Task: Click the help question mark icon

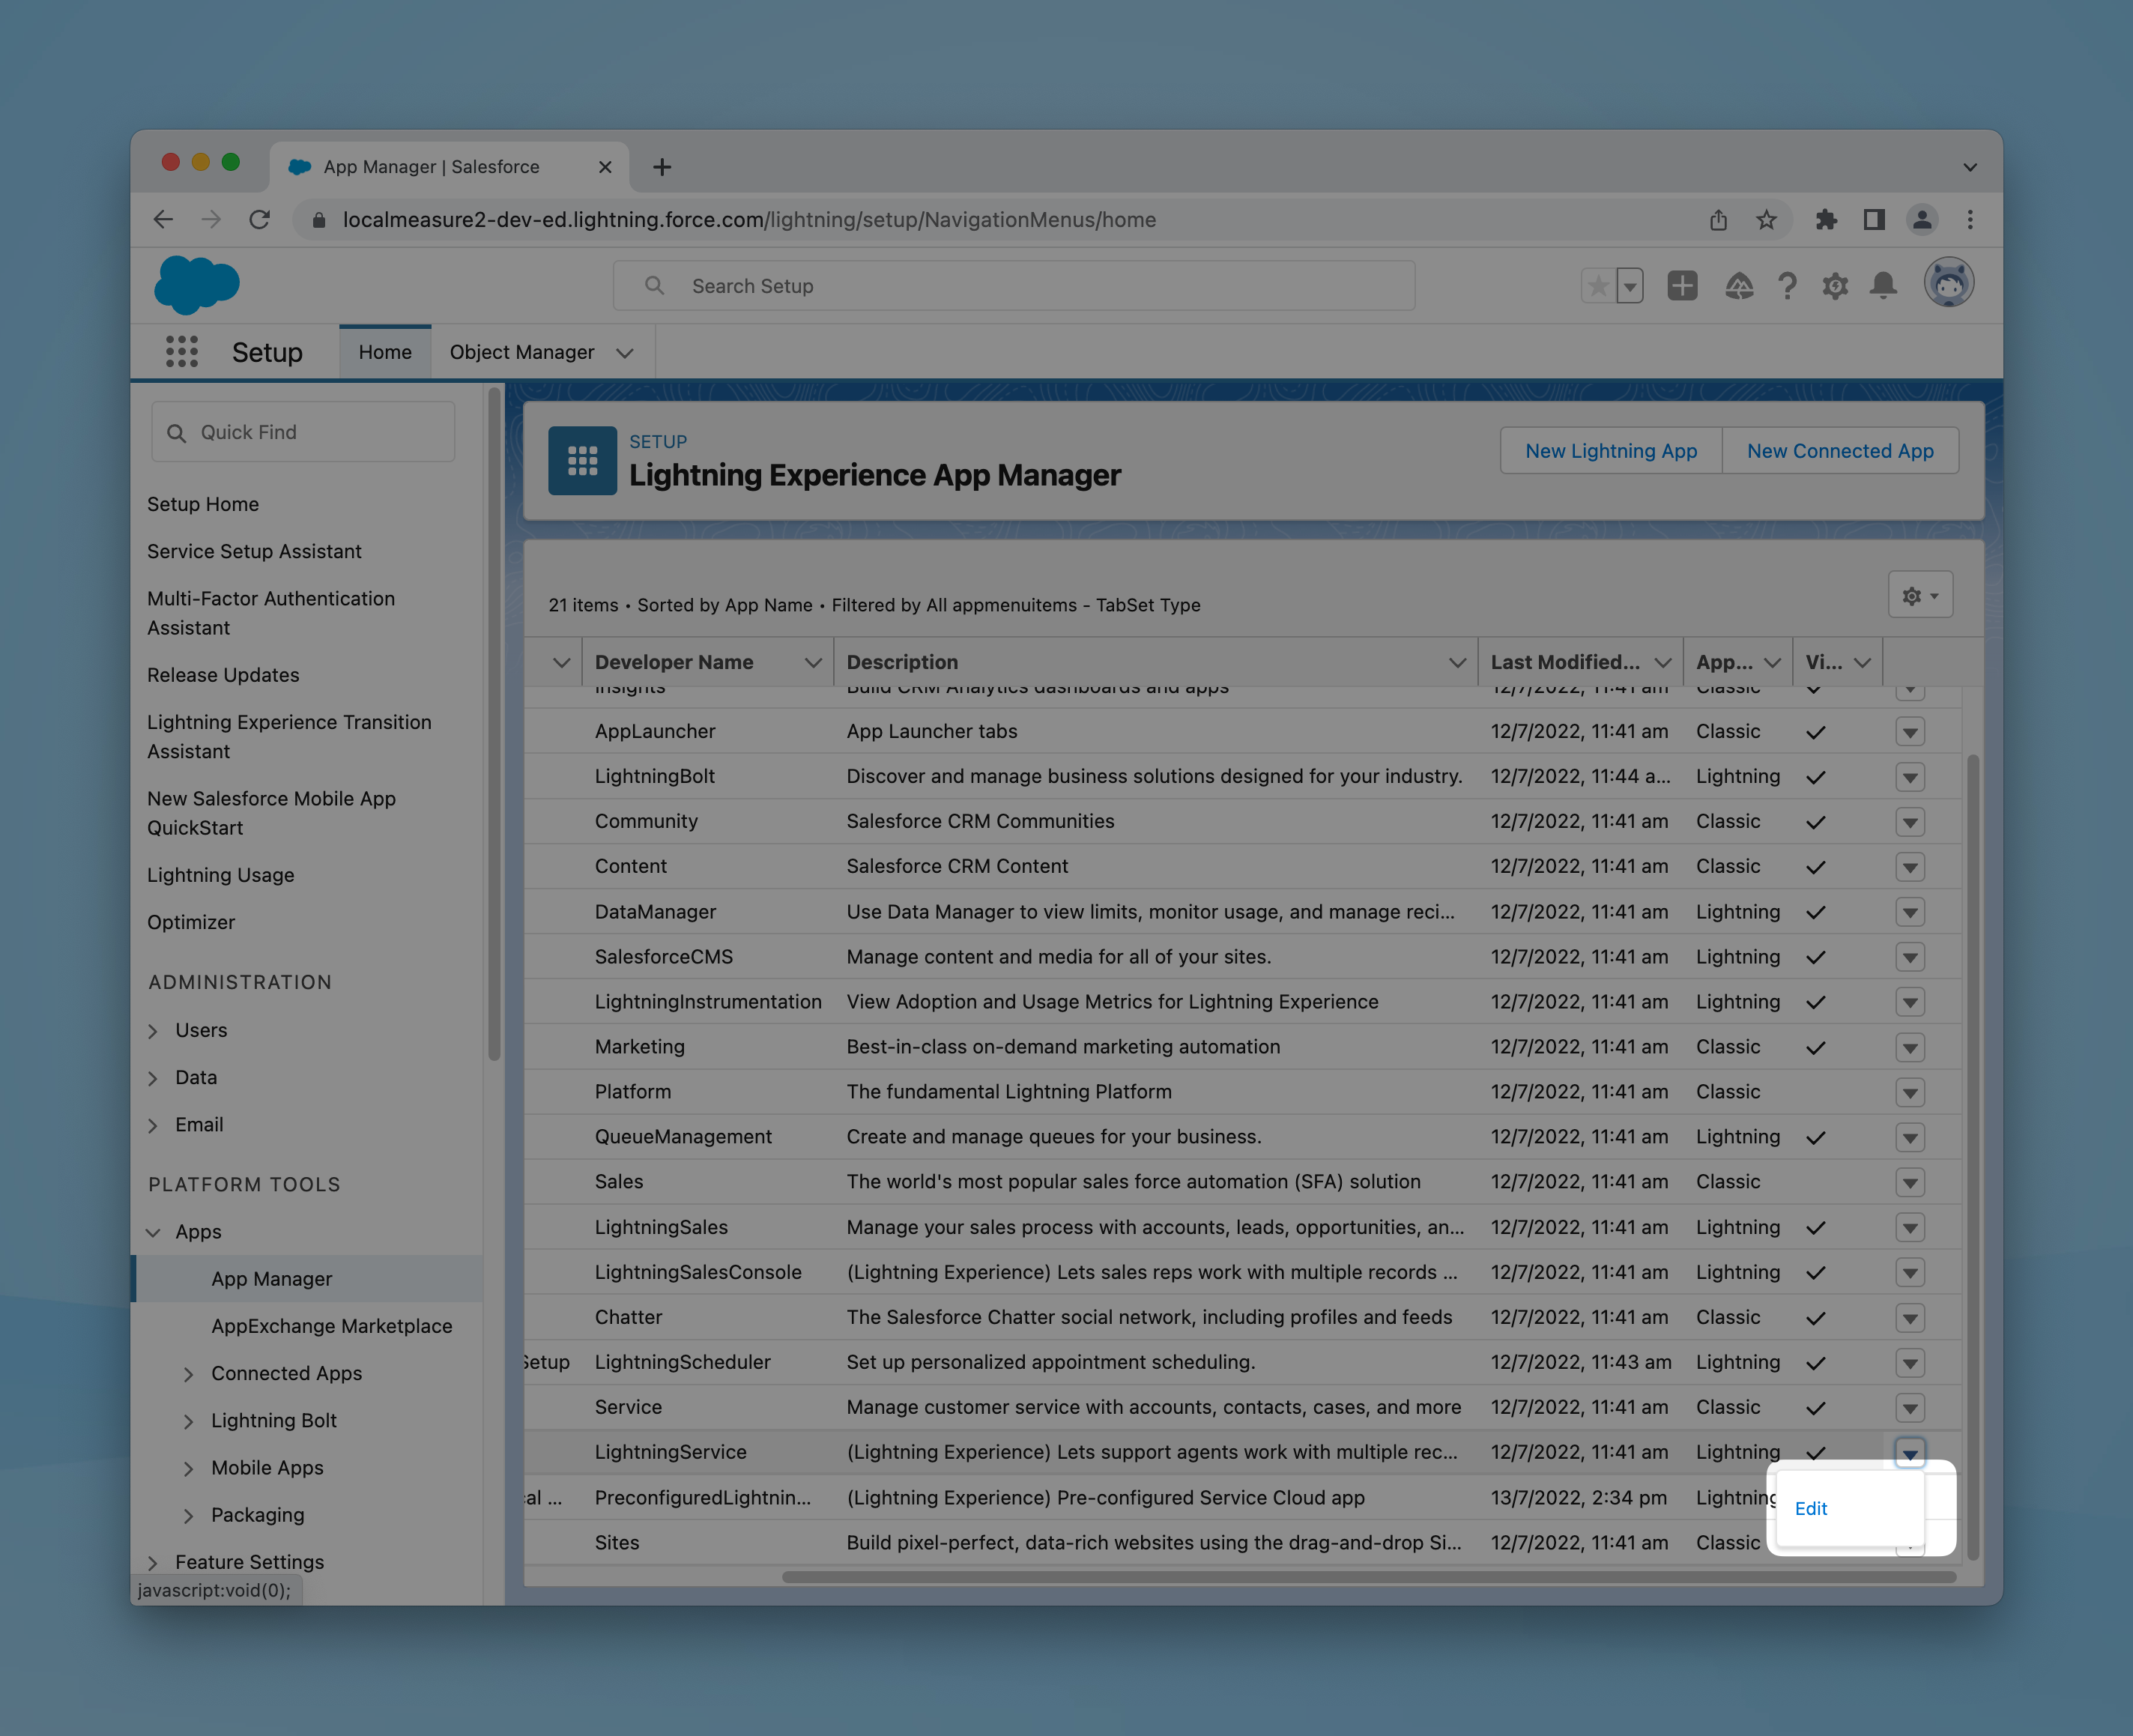Action: 1787,286
